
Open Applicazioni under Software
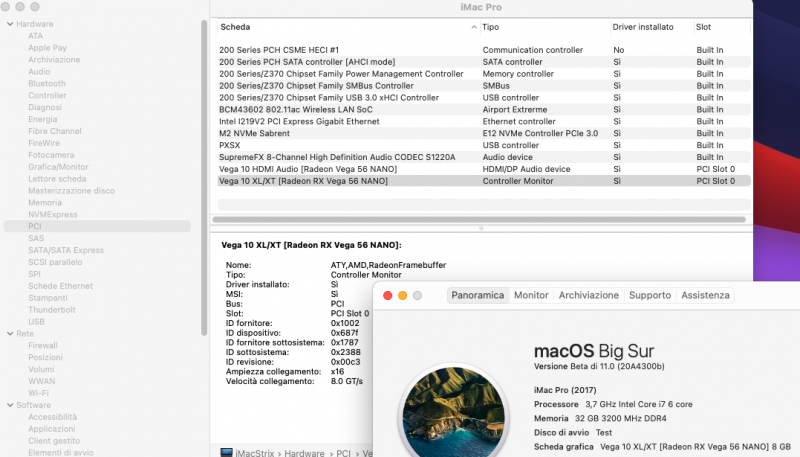pos(52,429)
